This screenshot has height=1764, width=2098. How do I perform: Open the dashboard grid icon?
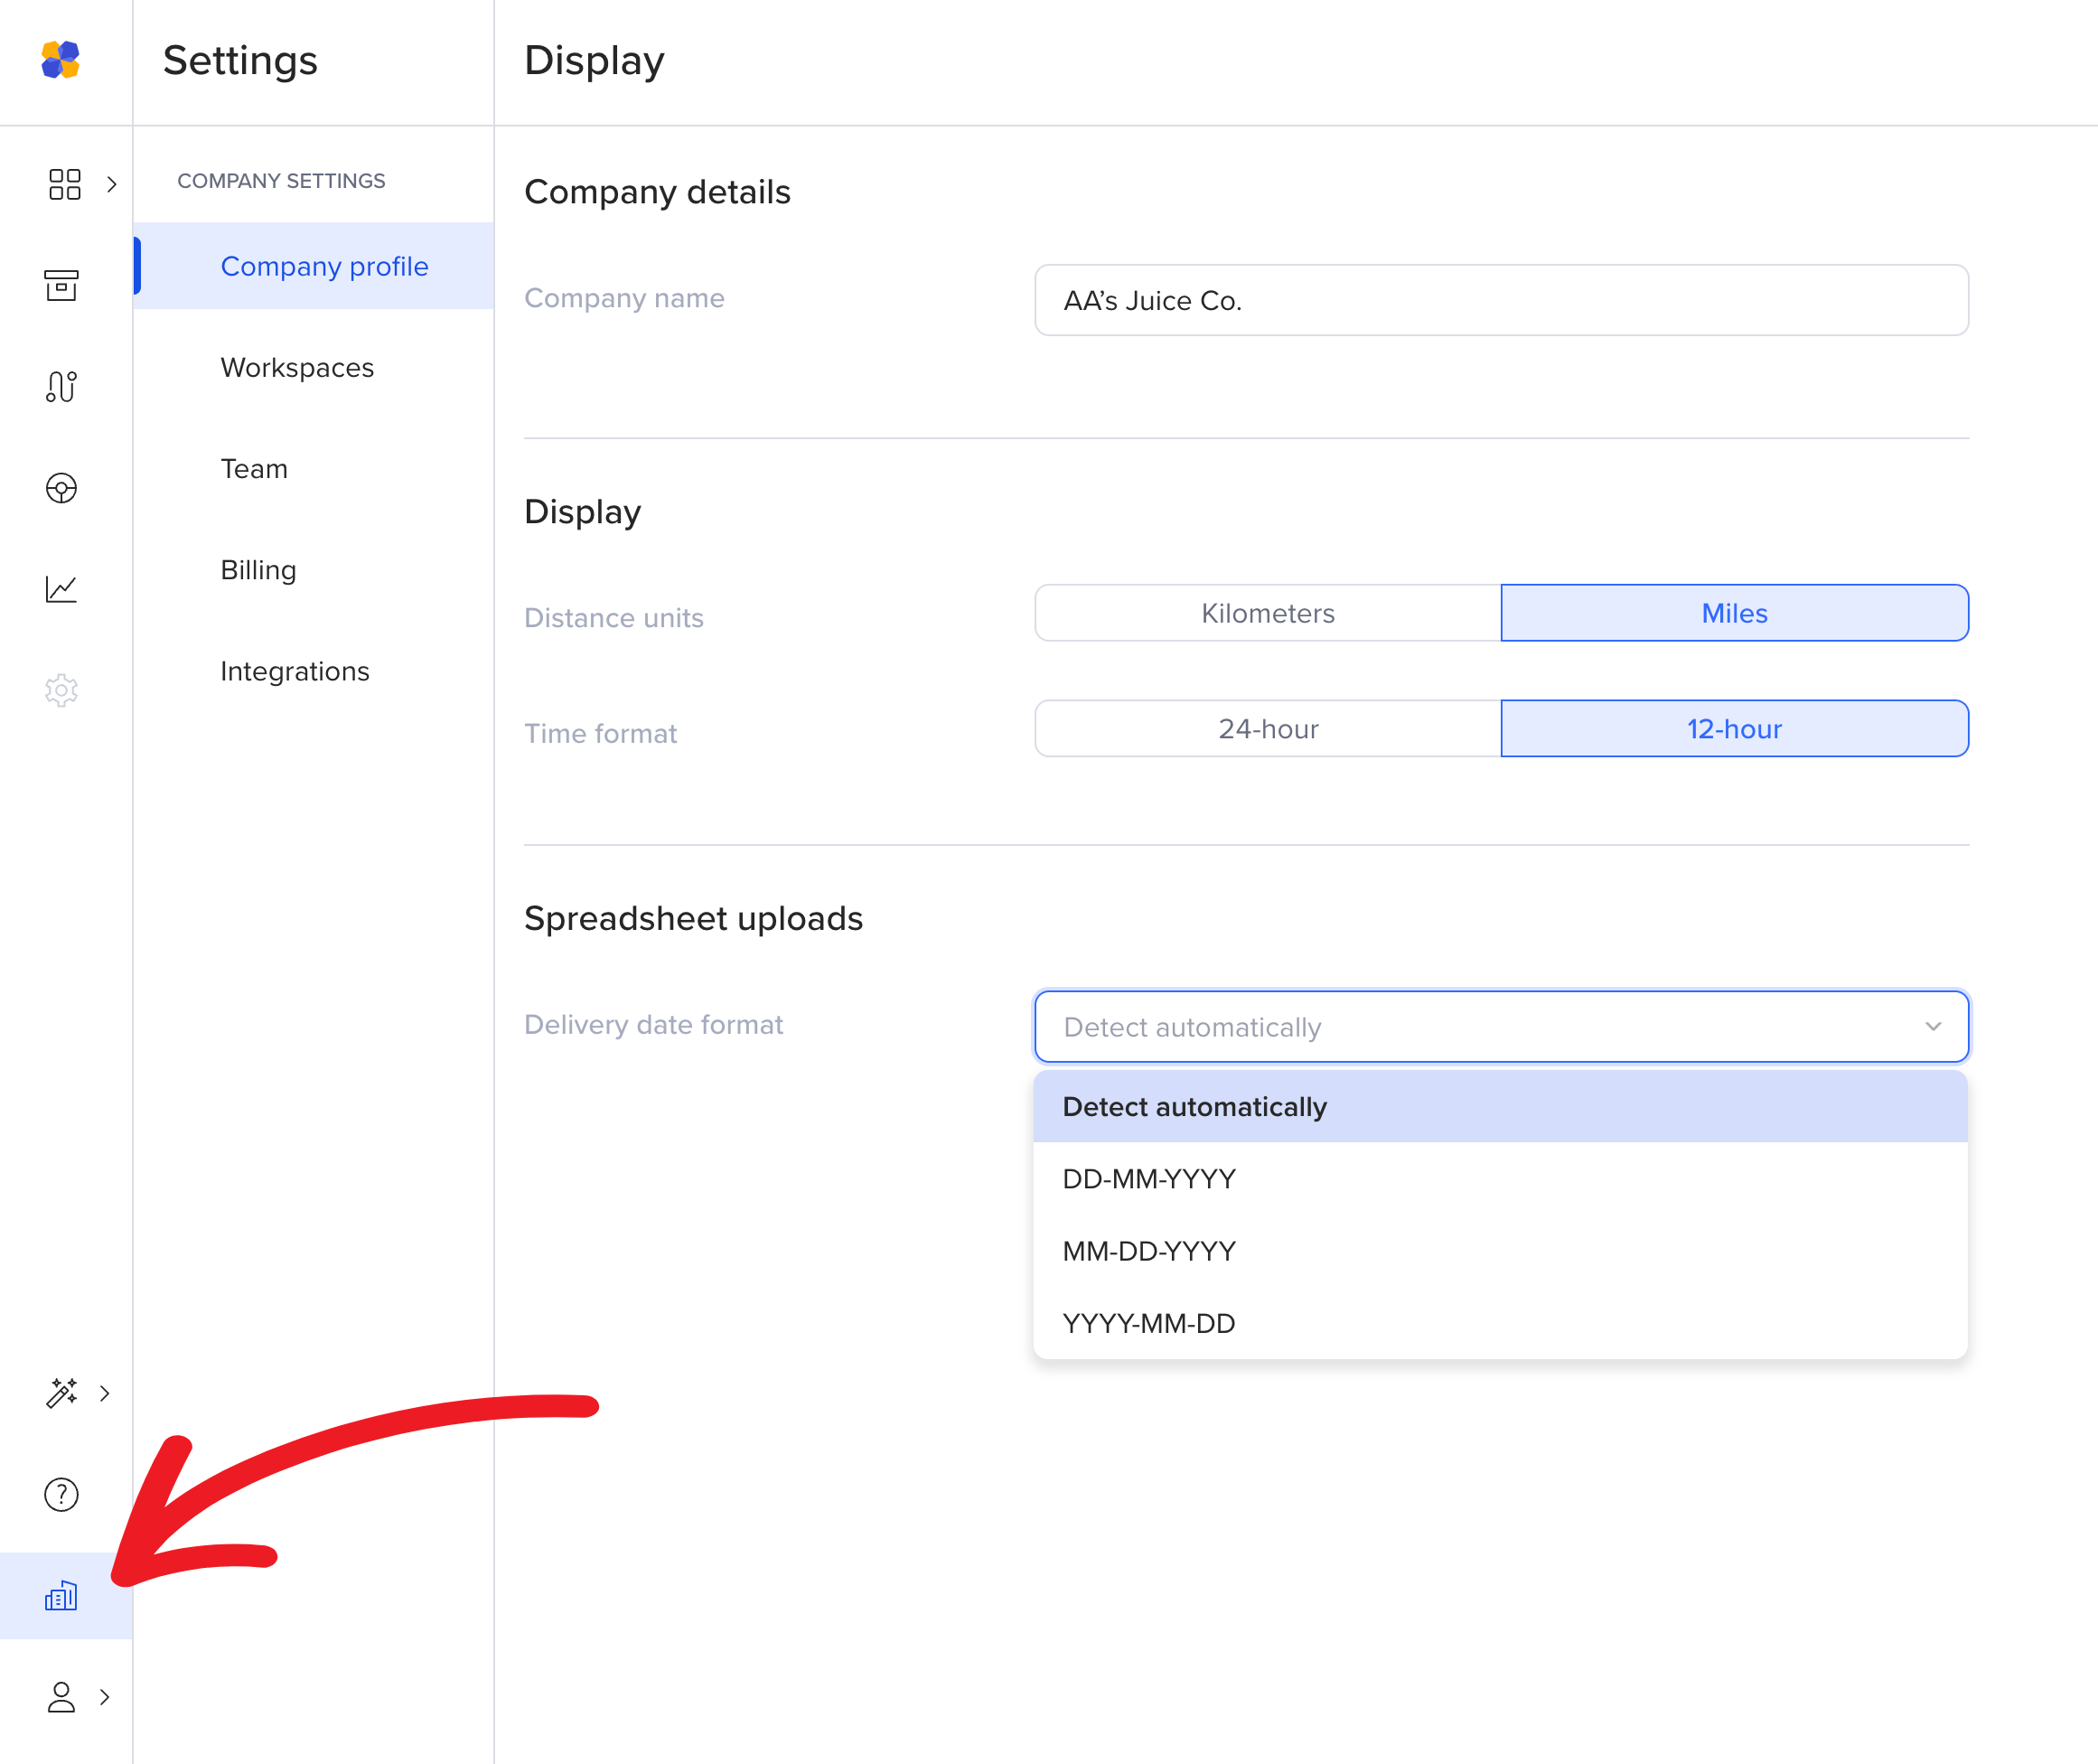[64, 184]
